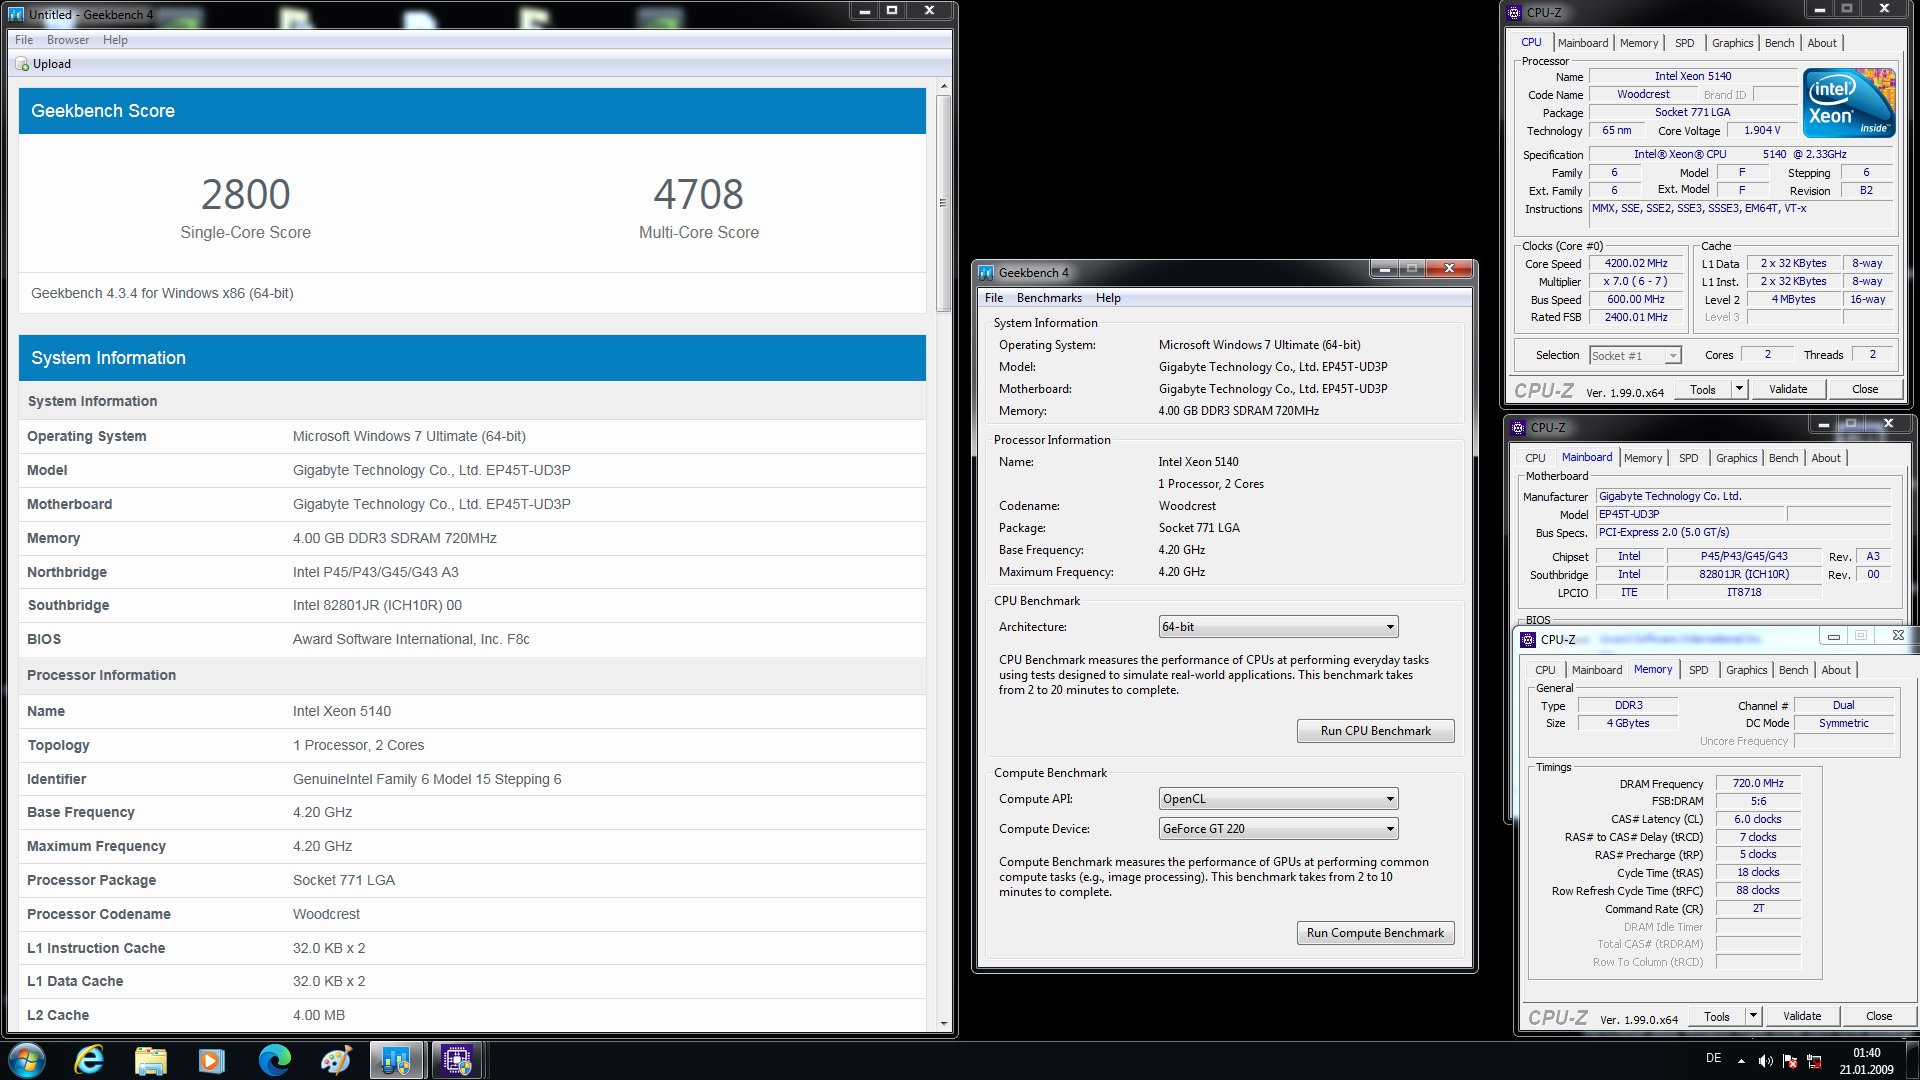Switch to Memory tab in top CPU-Z window

click(x=1639, y=43)
